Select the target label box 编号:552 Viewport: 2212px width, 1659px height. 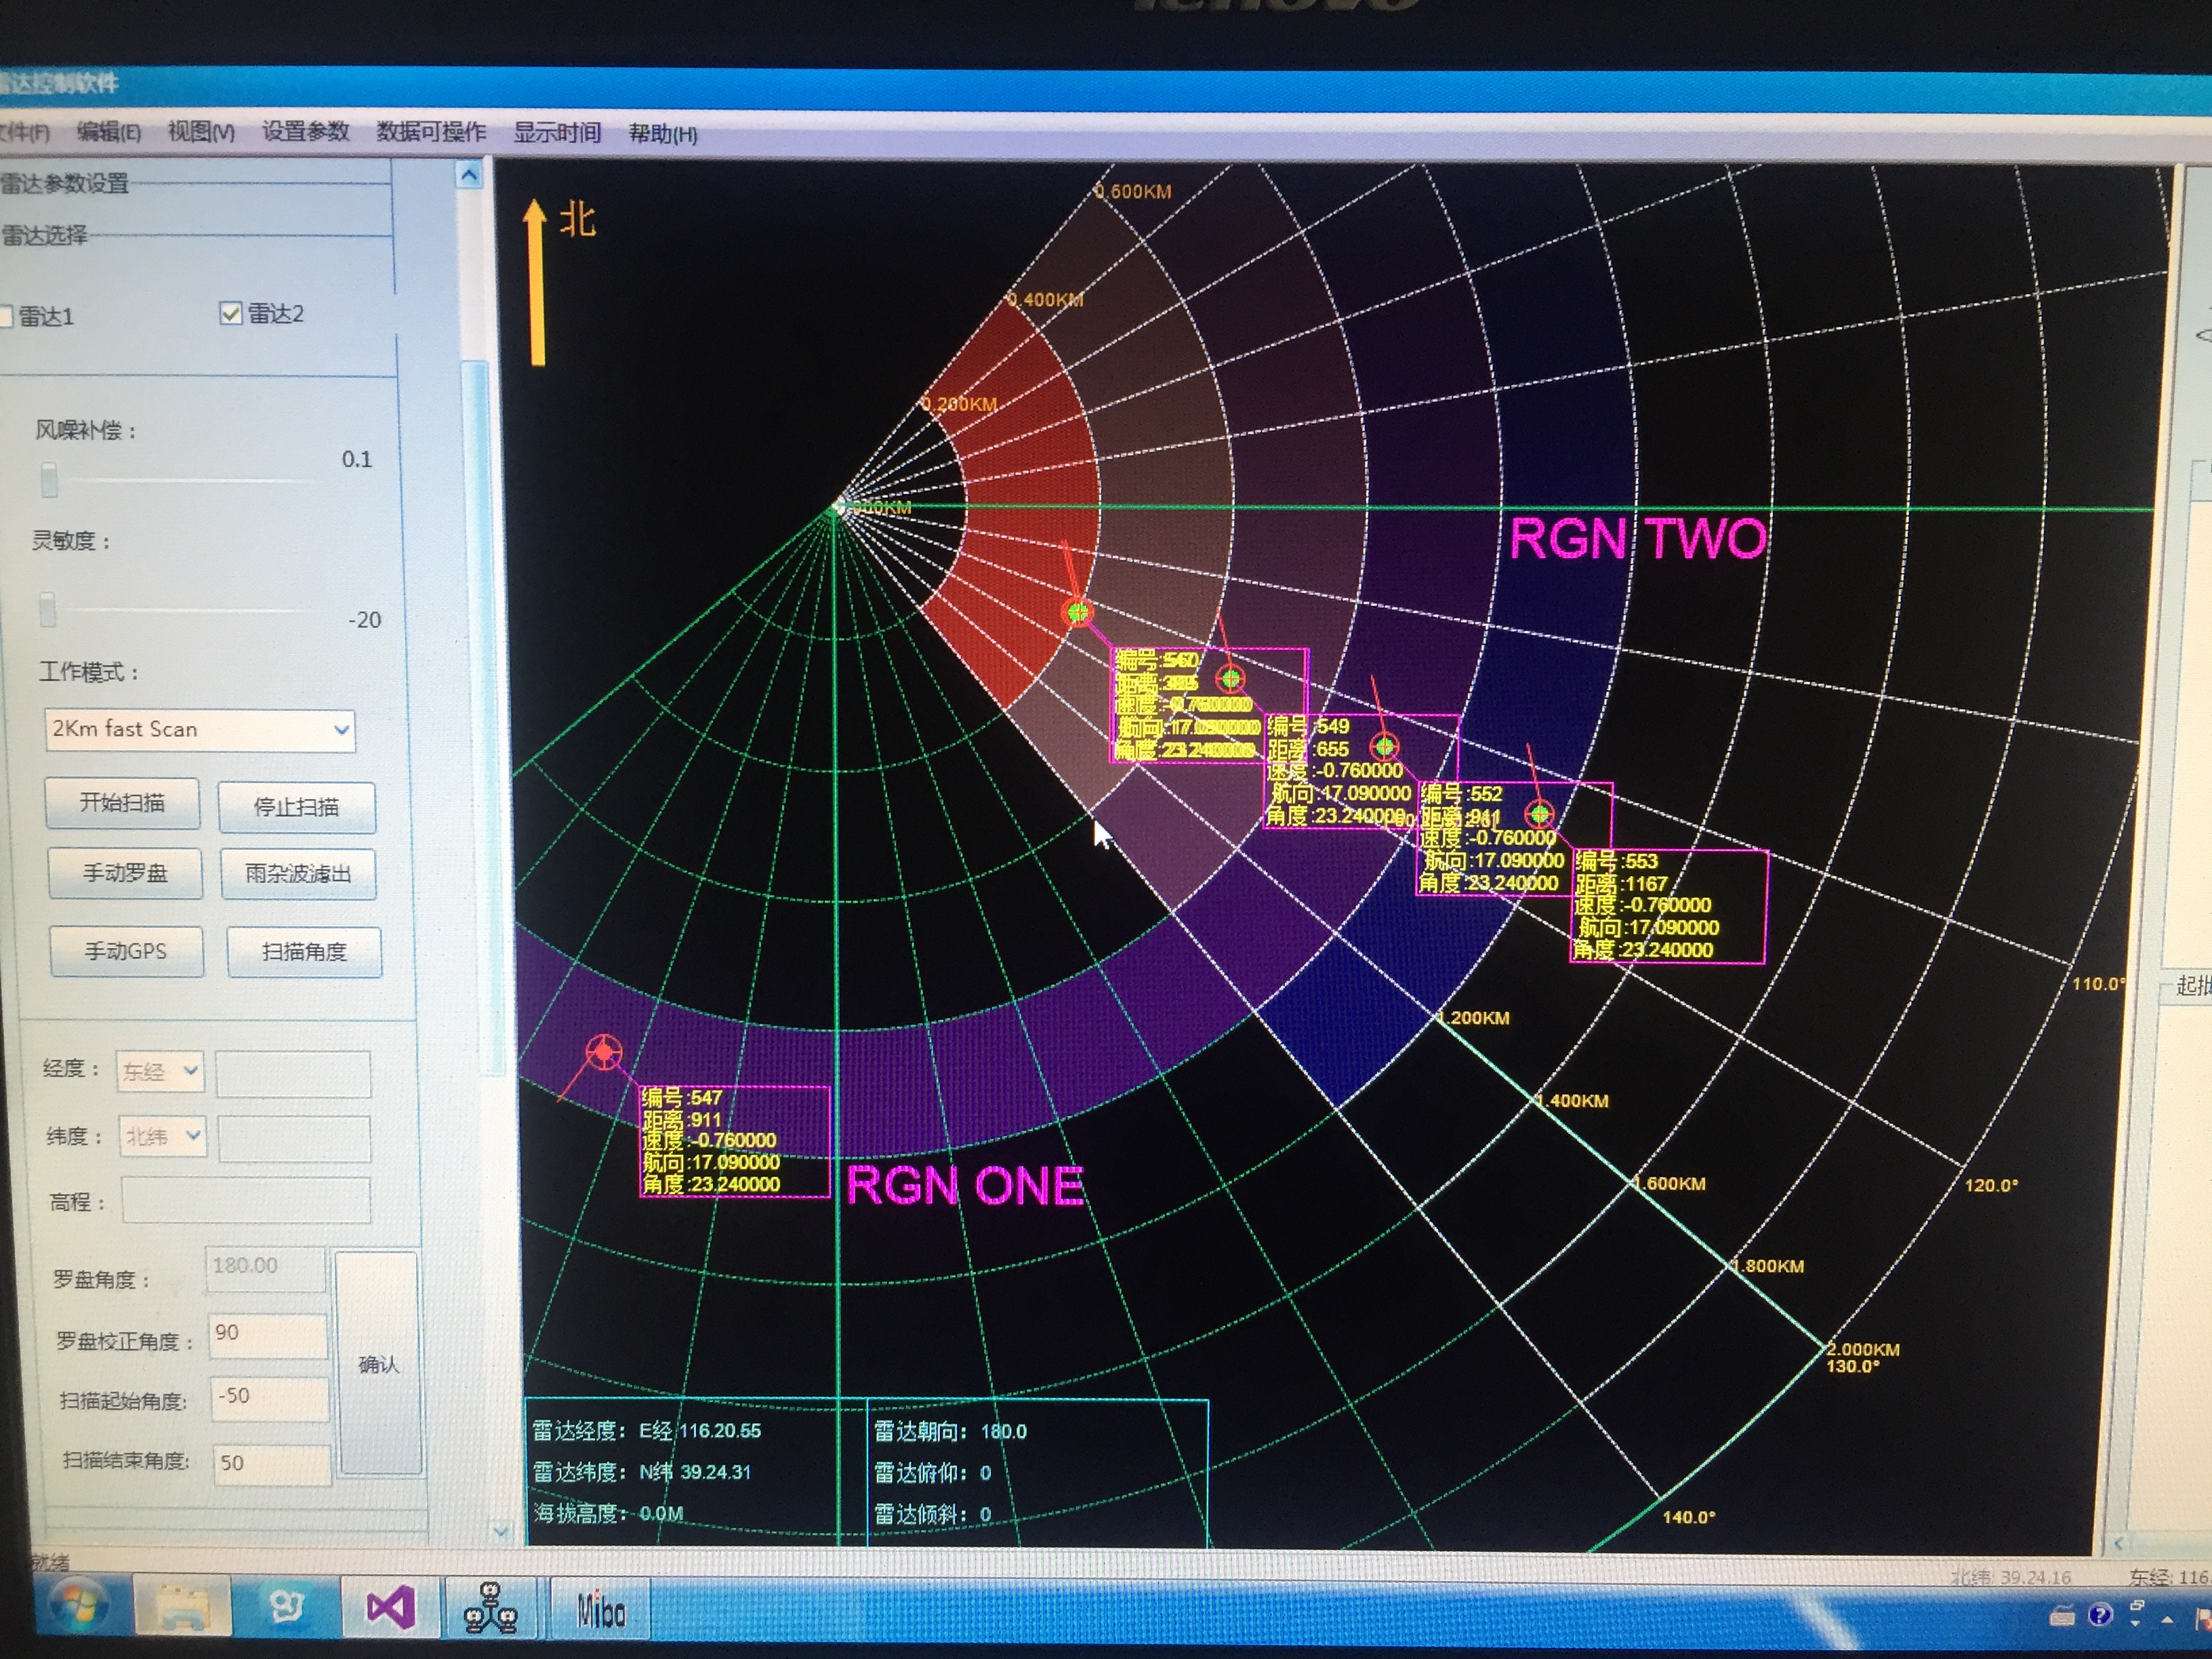[x=1515, y=838]
